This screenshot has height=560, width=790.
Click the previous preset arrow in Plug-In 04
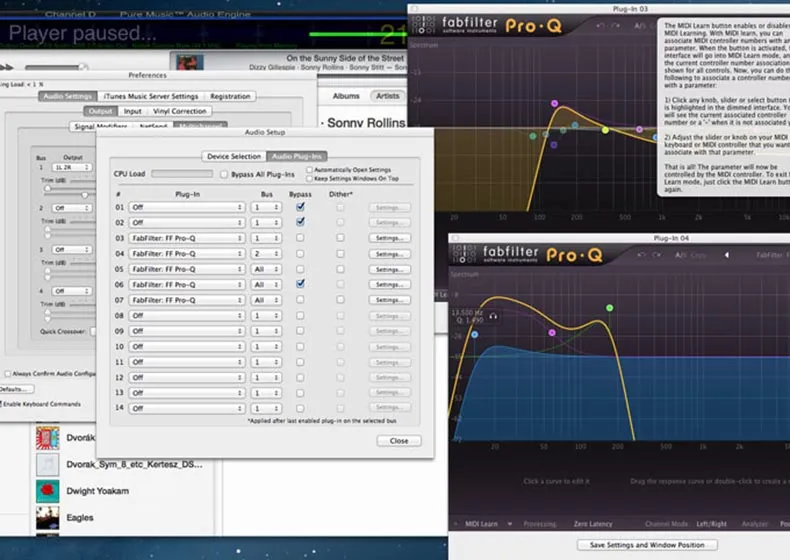click(x=727, y=255)
